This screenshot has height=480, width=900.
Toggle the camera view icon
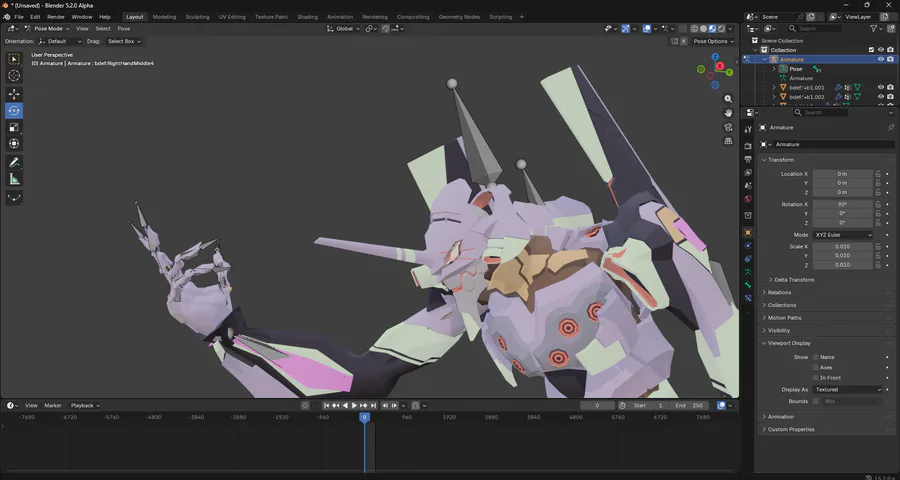(x=728, y=127)
